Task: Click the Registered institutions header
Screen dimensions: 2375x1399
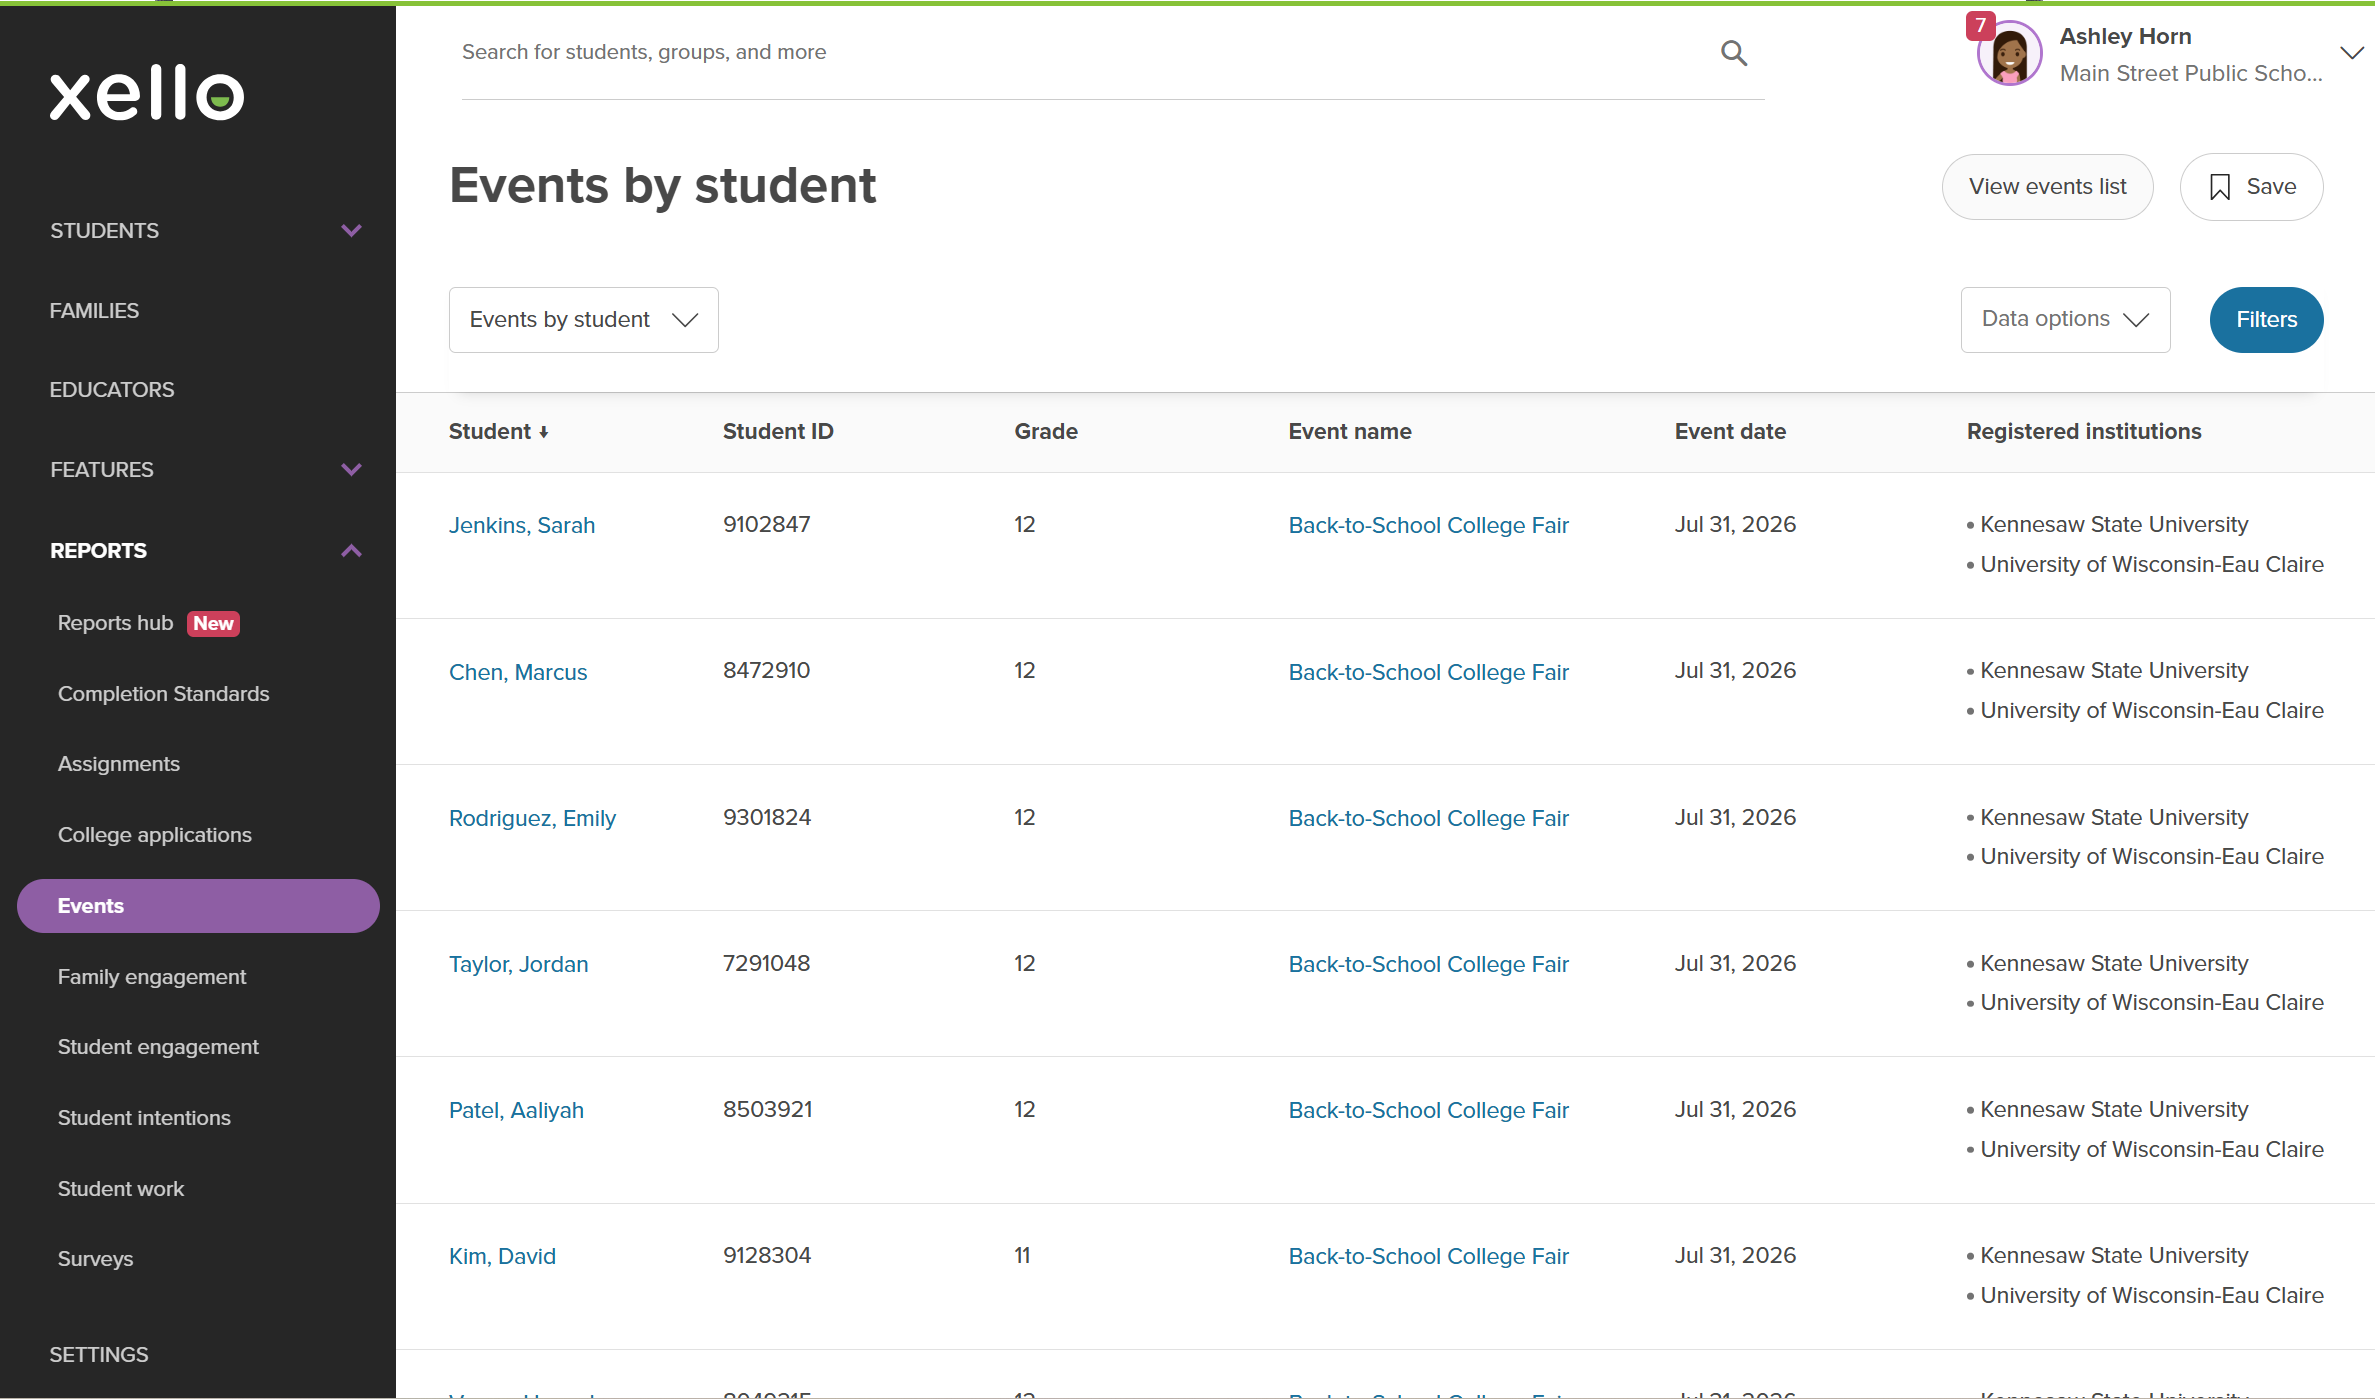Action: pyautogui.click(x=2084, y=432)
